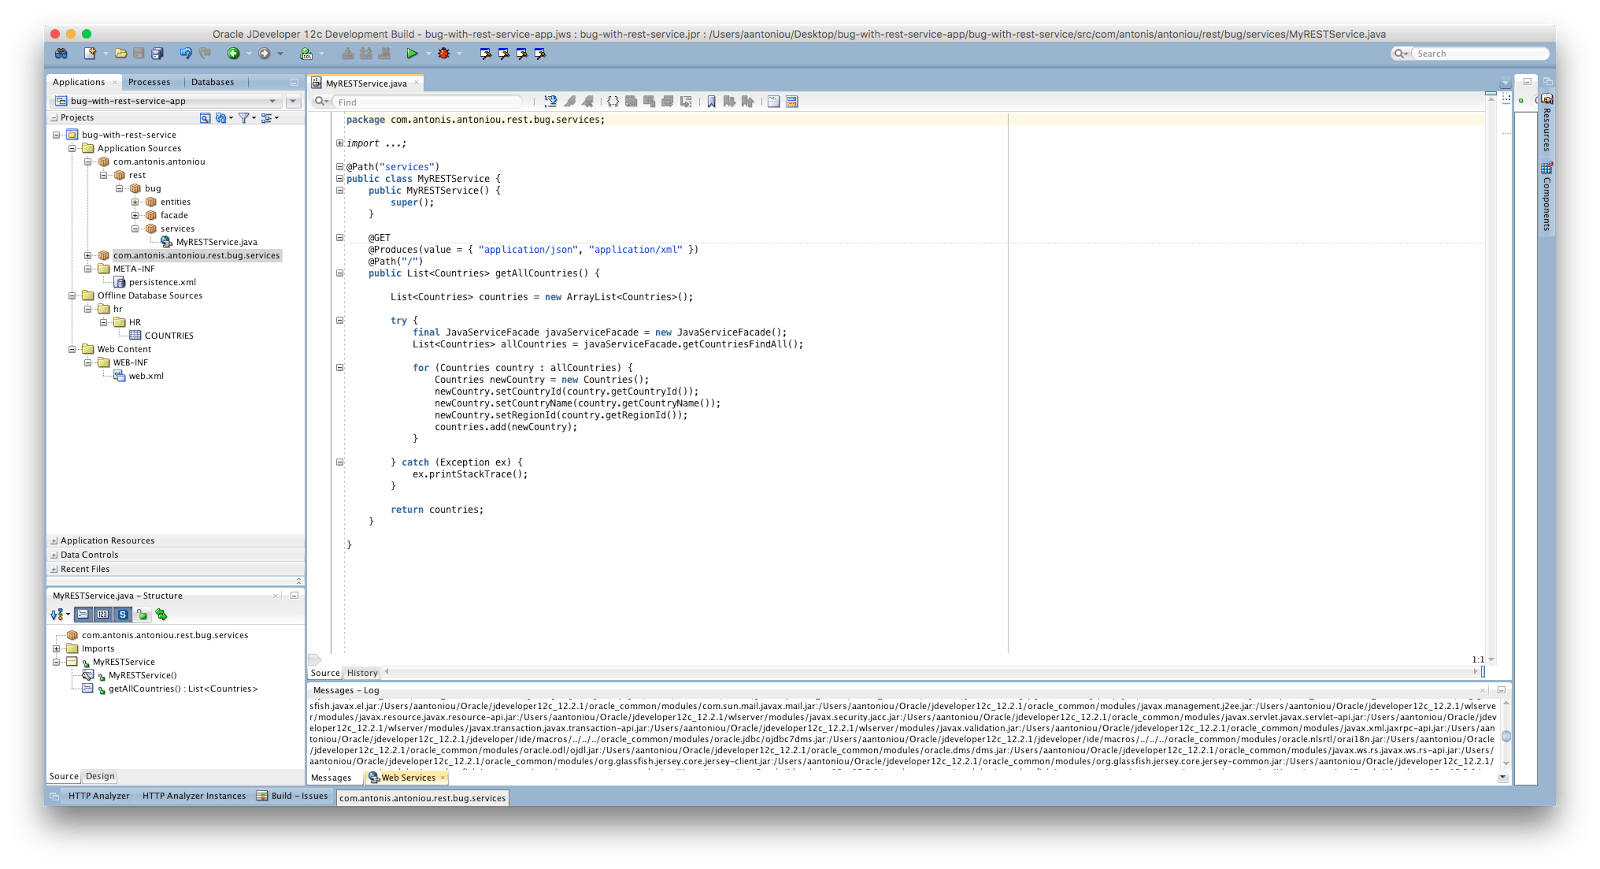Collapse the bug-with-rest-service project node

point(57,135)
